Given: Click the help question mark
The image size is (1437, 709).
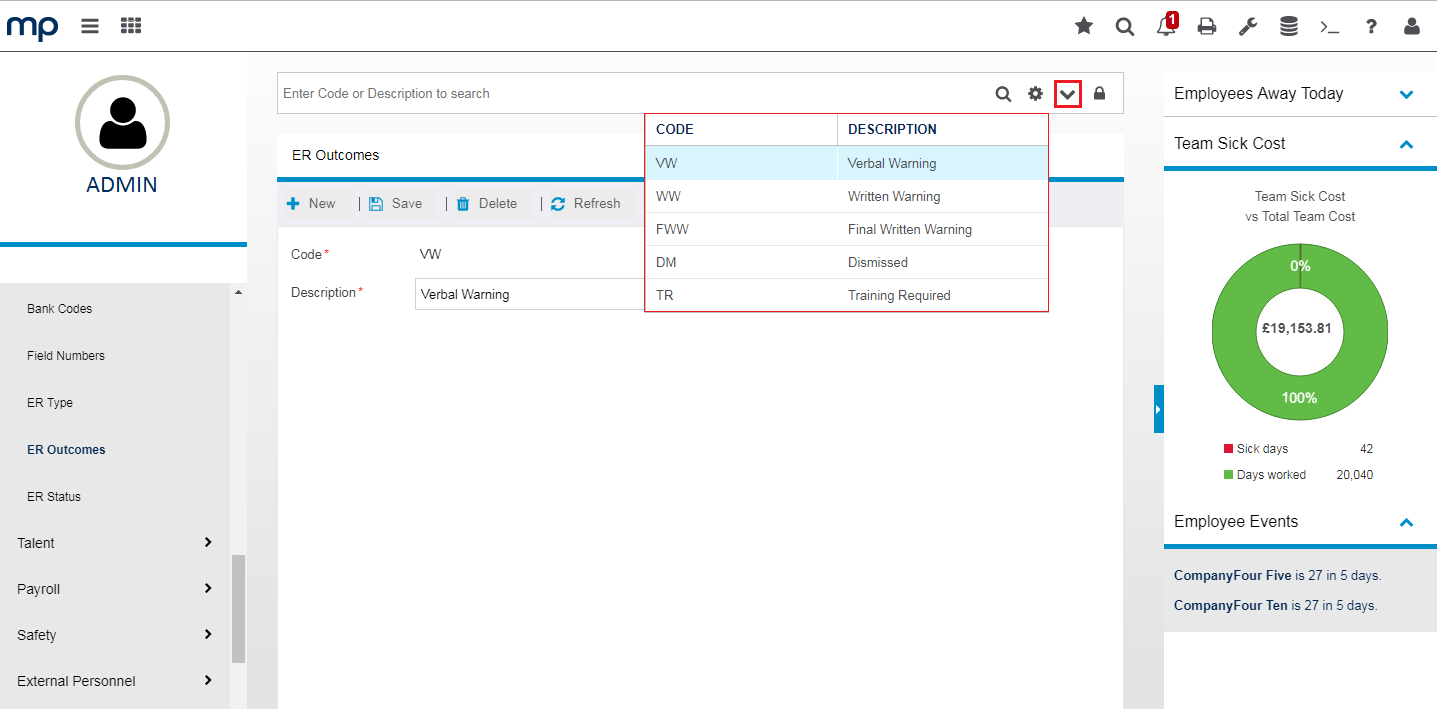Looking at the screenshot, I should pos(1372,27).
